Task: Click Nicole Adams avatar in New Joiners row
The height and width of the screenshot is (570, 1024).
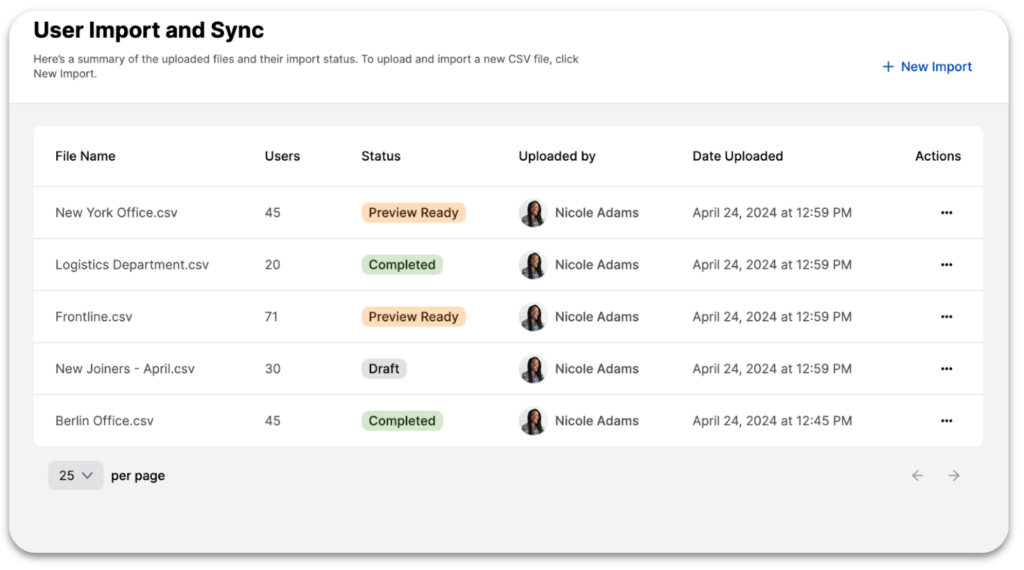Action: coord(533,369)
